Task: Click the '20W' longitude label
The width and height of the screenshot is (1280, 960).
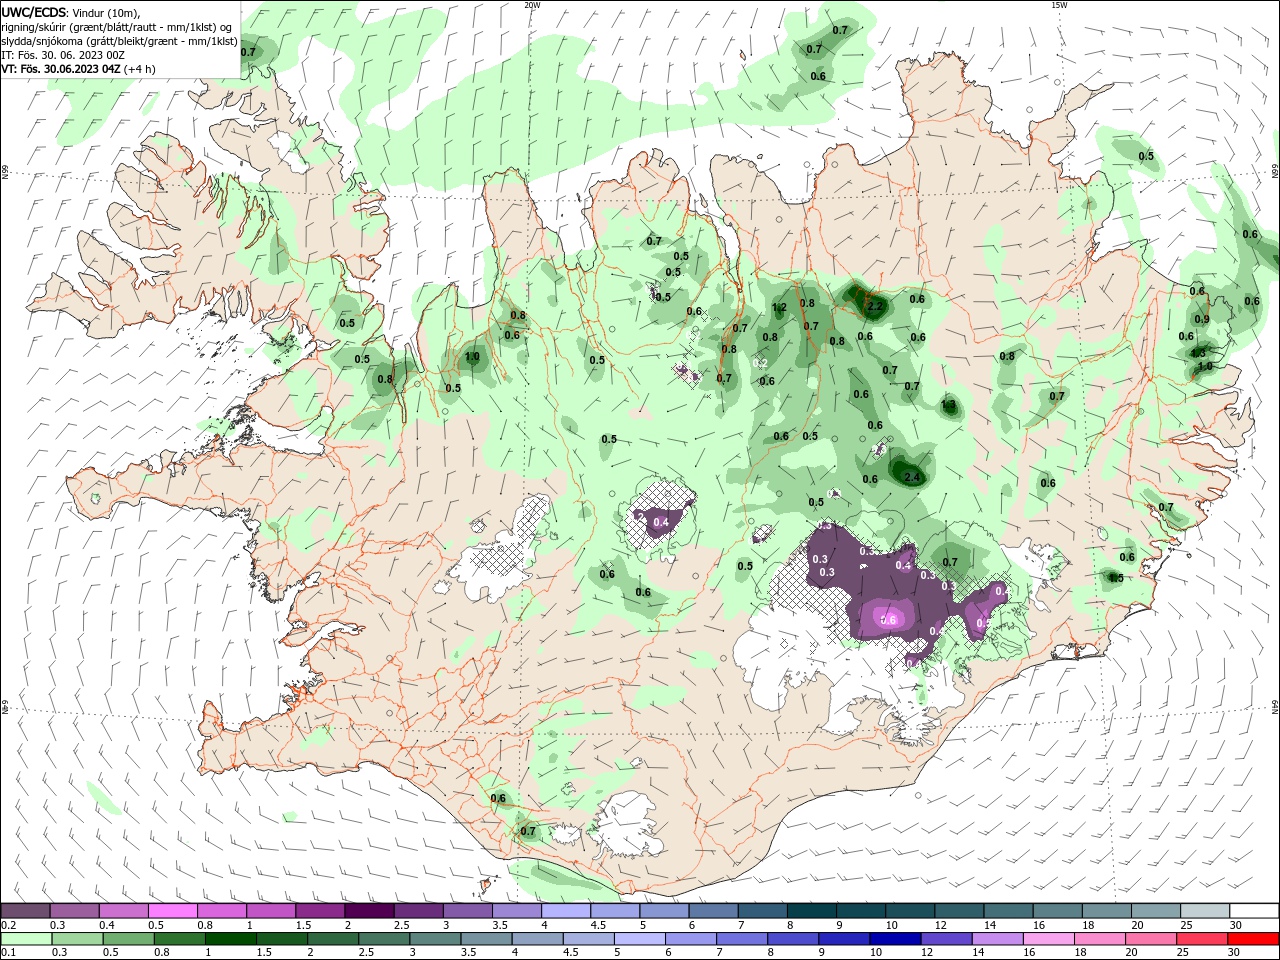Action: 532,5
